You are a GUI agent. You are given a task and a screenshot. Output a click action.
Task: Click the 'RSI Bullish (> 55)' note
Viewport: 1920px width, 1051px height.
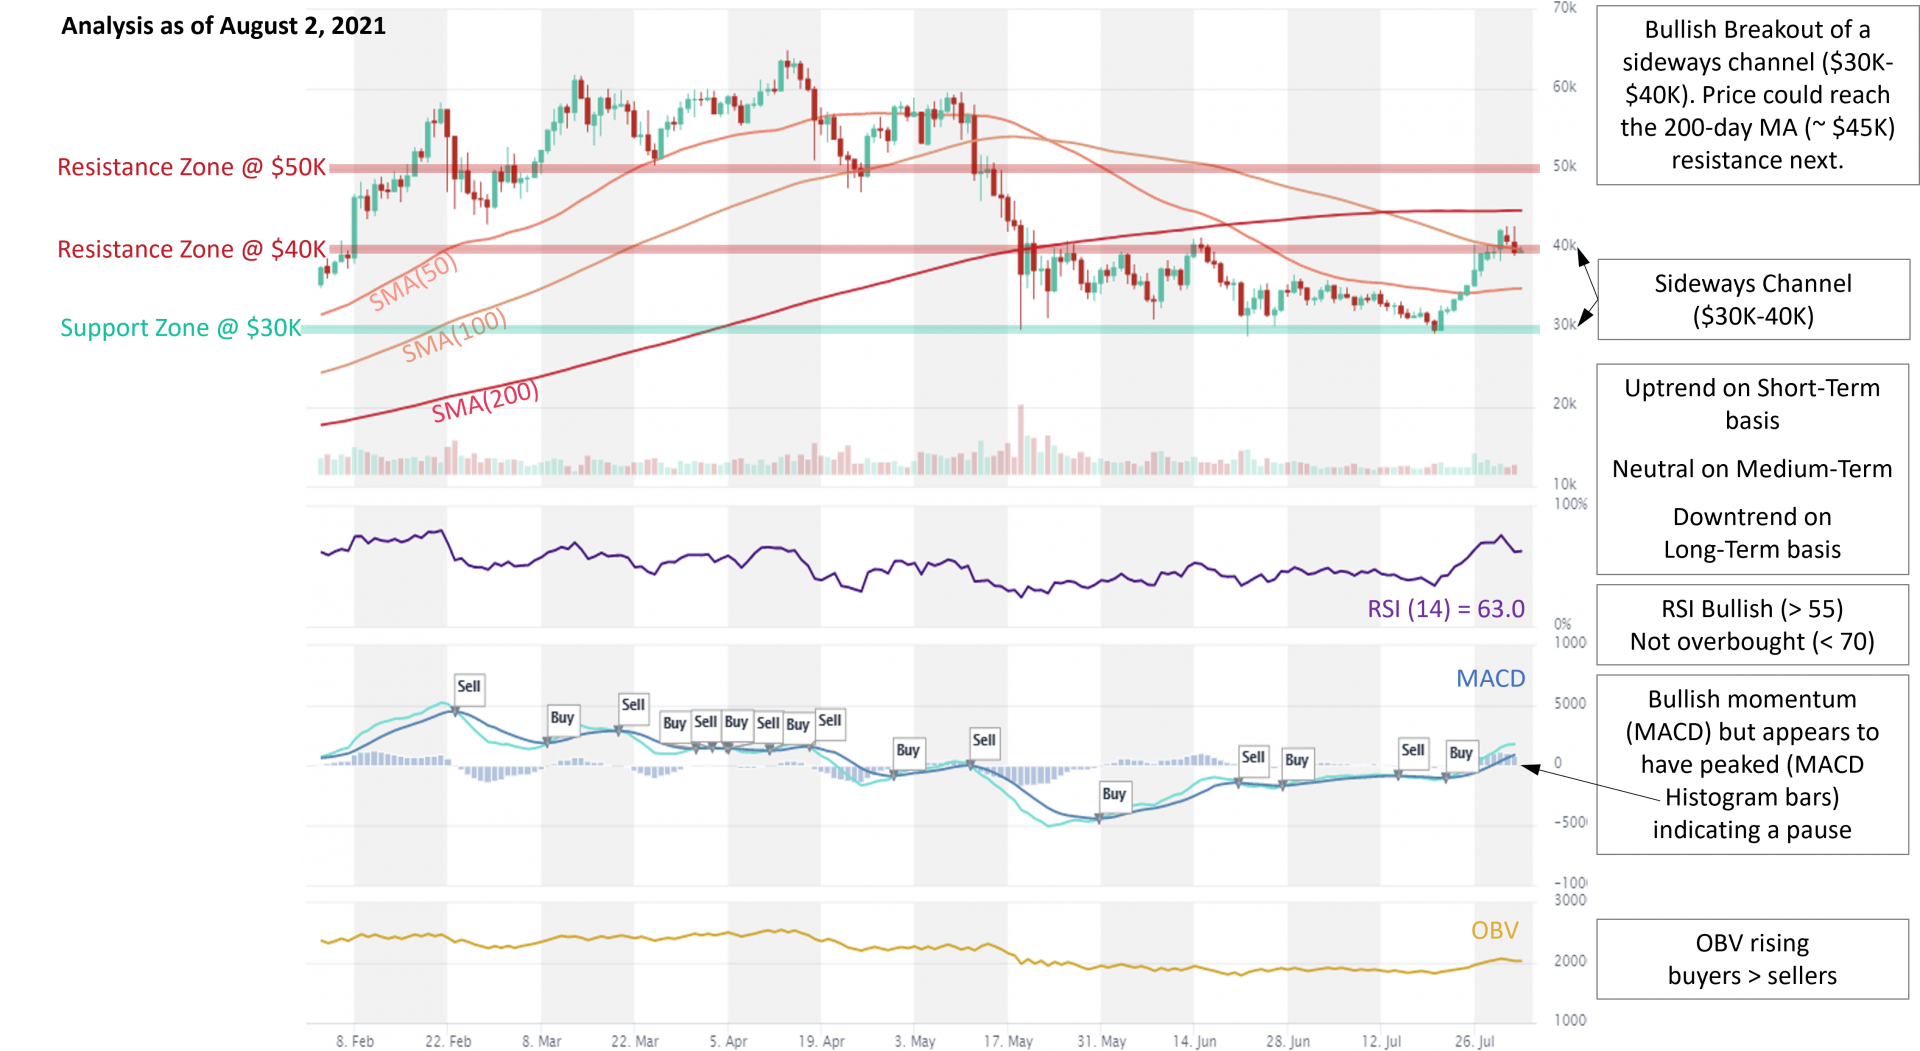click(1752, 625)
